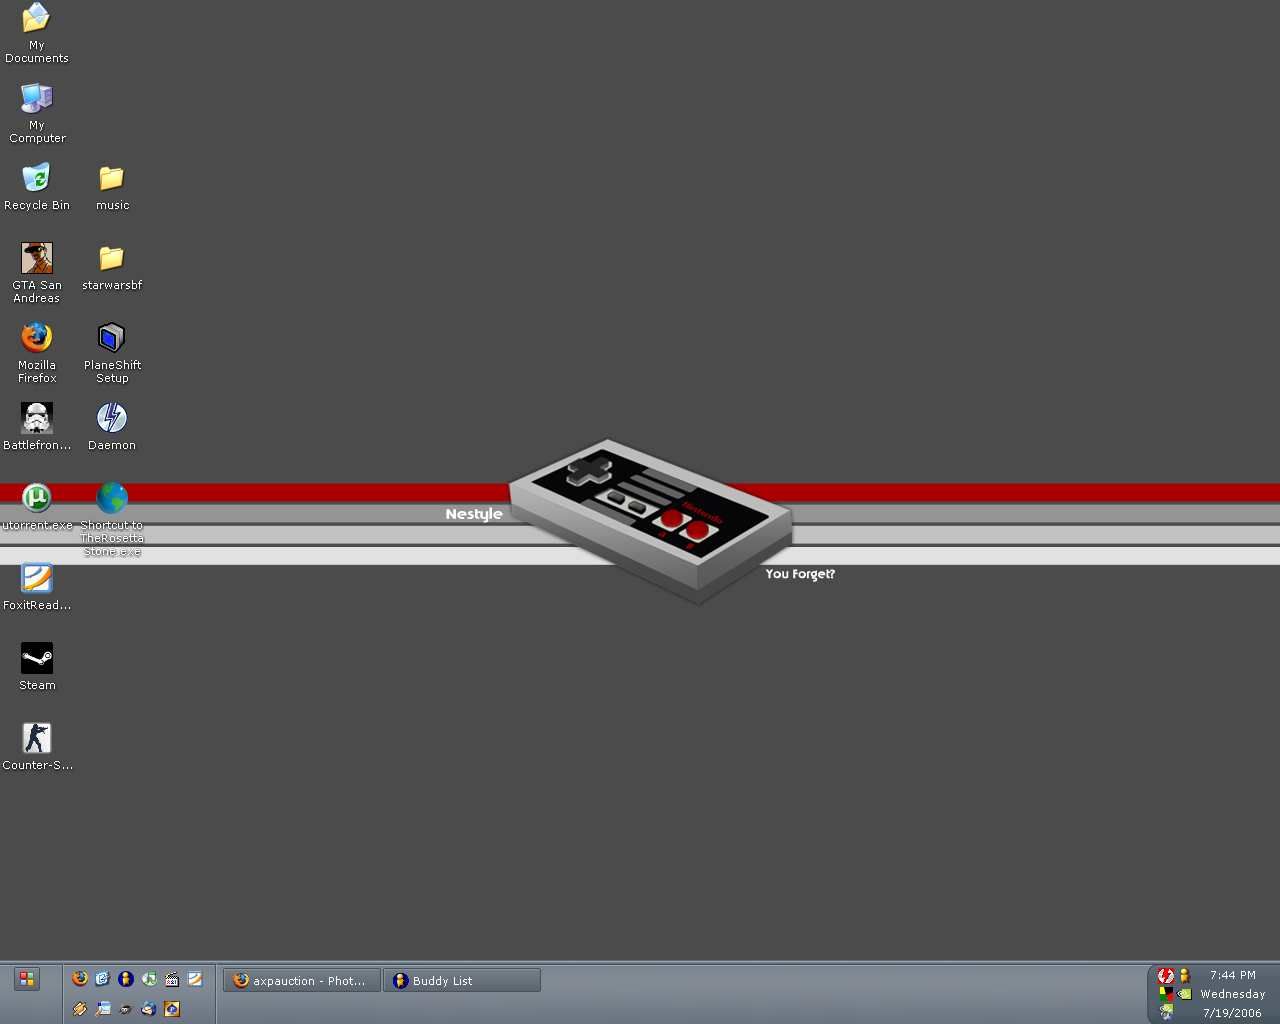
Task: Click the green music note quick launch icon
Action: point(149,979)
